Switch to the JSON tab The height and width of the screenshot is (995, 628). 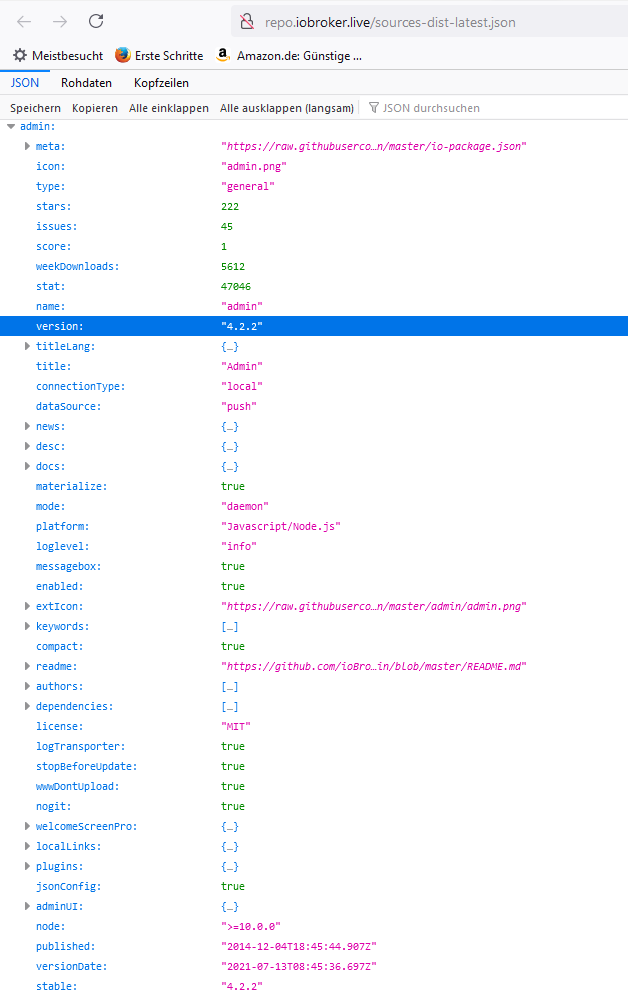(25, 82)
